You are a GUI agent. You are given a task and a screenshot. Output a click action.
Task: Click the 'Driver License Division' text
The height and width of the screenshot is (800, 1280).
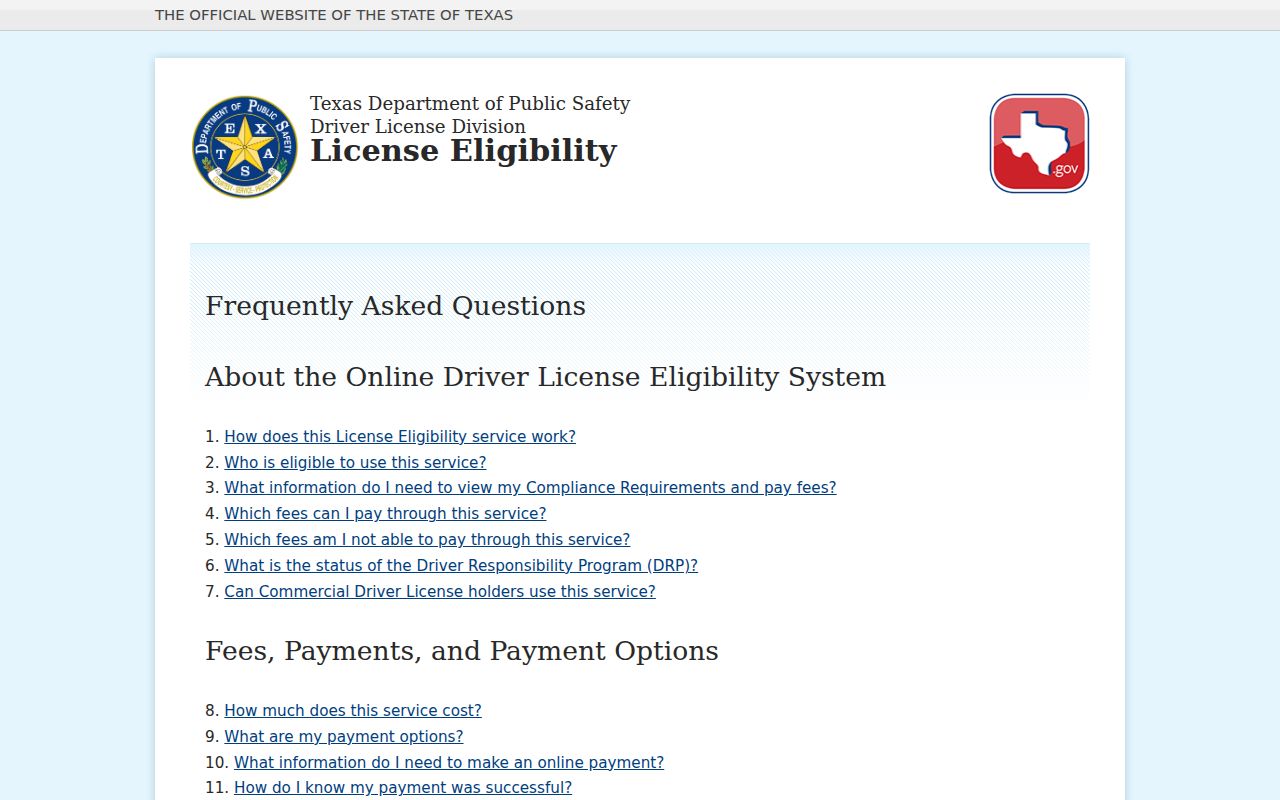click(x=418, y=126)
